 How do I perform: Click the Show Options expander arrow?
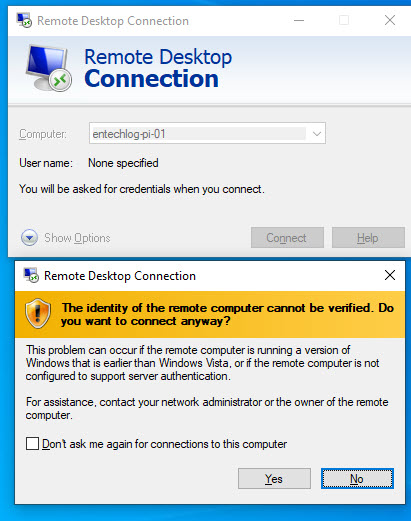click(29, 238)
